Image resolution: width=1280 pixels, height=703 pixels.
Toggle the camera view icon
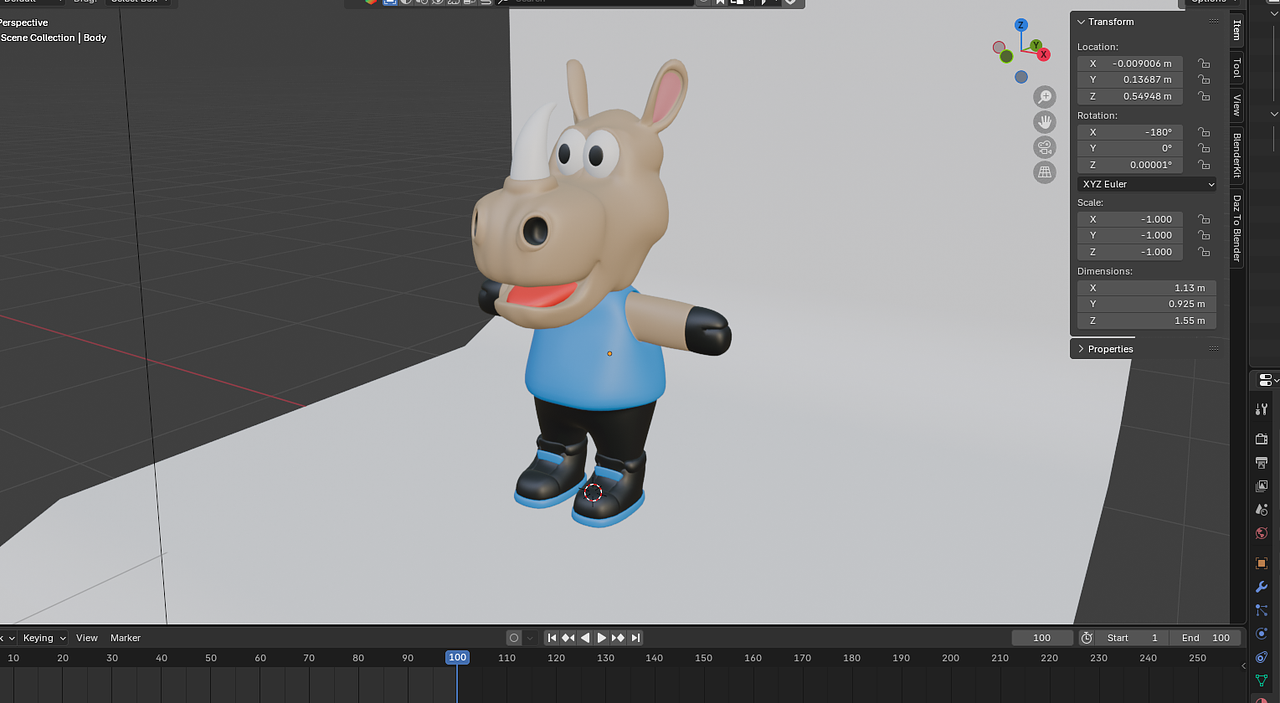pos(1045,147)
